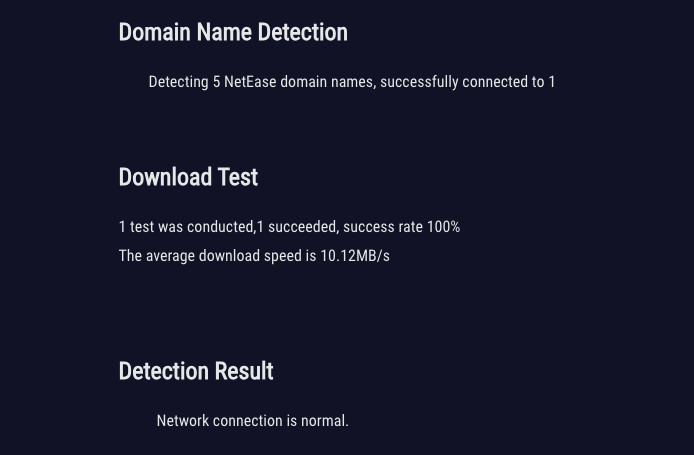
Task: Select the NetEase domain detection result line
Action: (x=351, y=82)
